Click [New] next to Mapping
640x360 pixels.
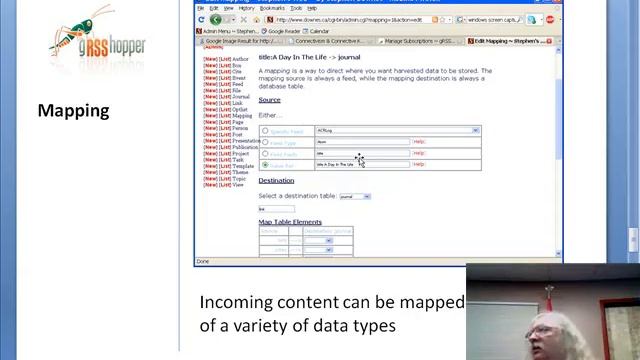(211, 116)
